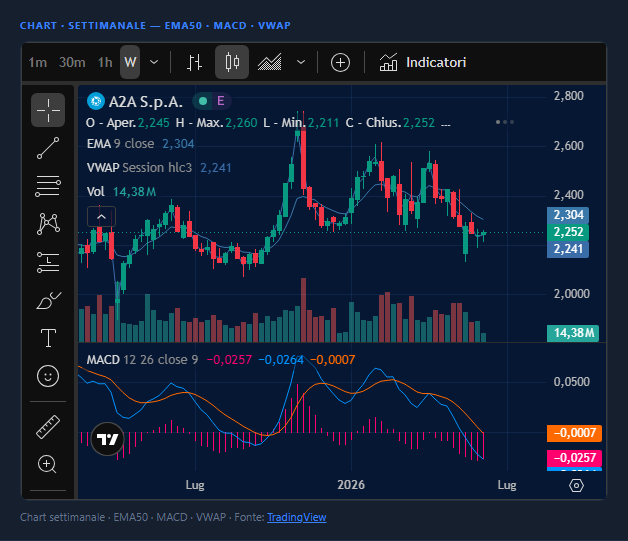The image size is (628, 541).
Task: Select the crosshair cursor tool
Action: pyautogui.click(x=48, y=110)
